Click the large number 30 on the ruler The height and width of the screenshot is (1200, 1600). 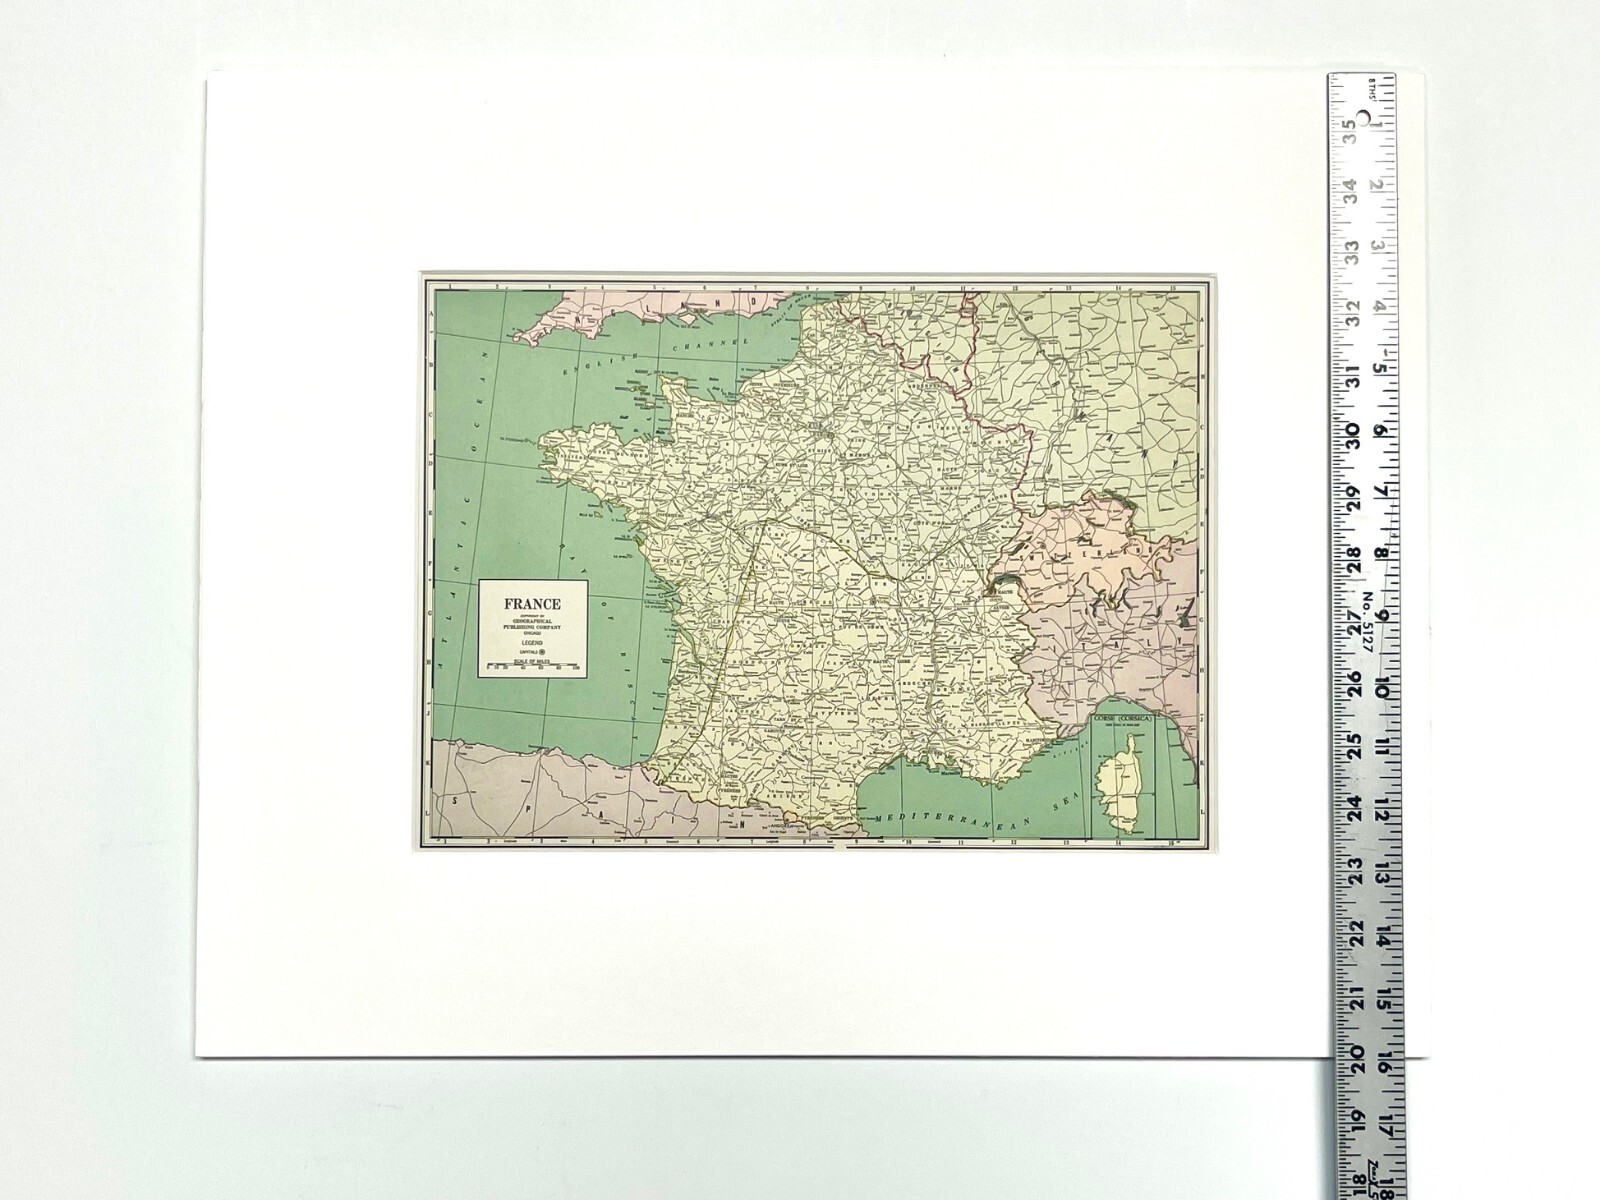point(1351,434)
